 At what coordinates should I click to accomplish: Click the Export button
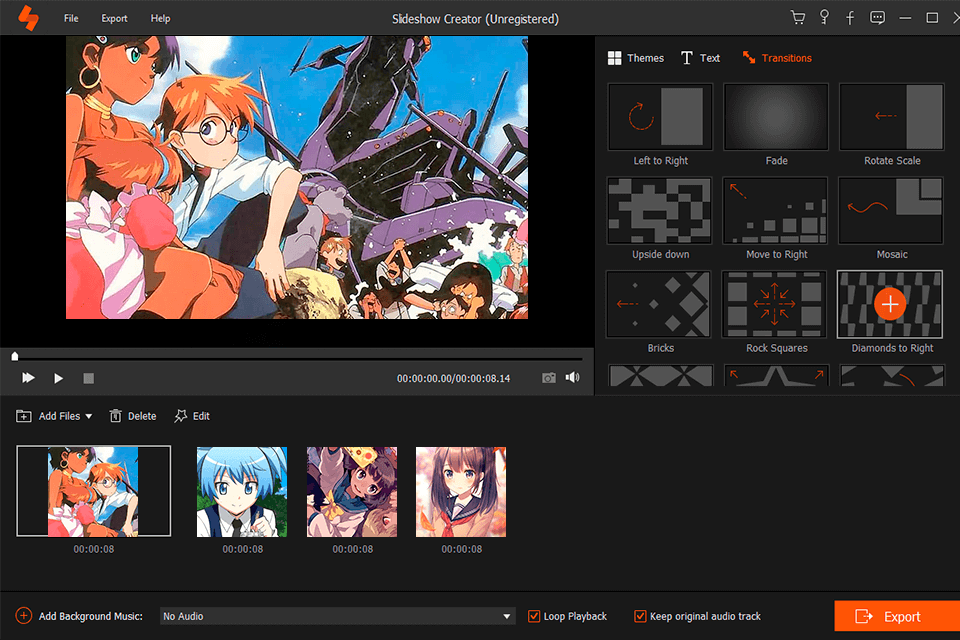point(898,616)
